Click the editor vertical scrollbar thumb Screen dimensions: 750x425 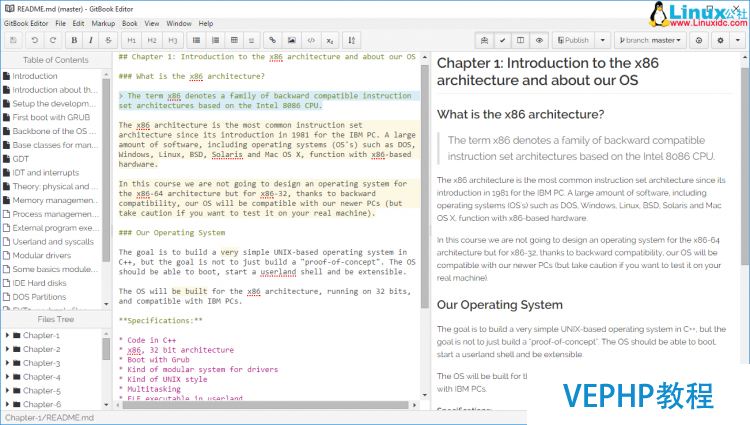(425, 186)
